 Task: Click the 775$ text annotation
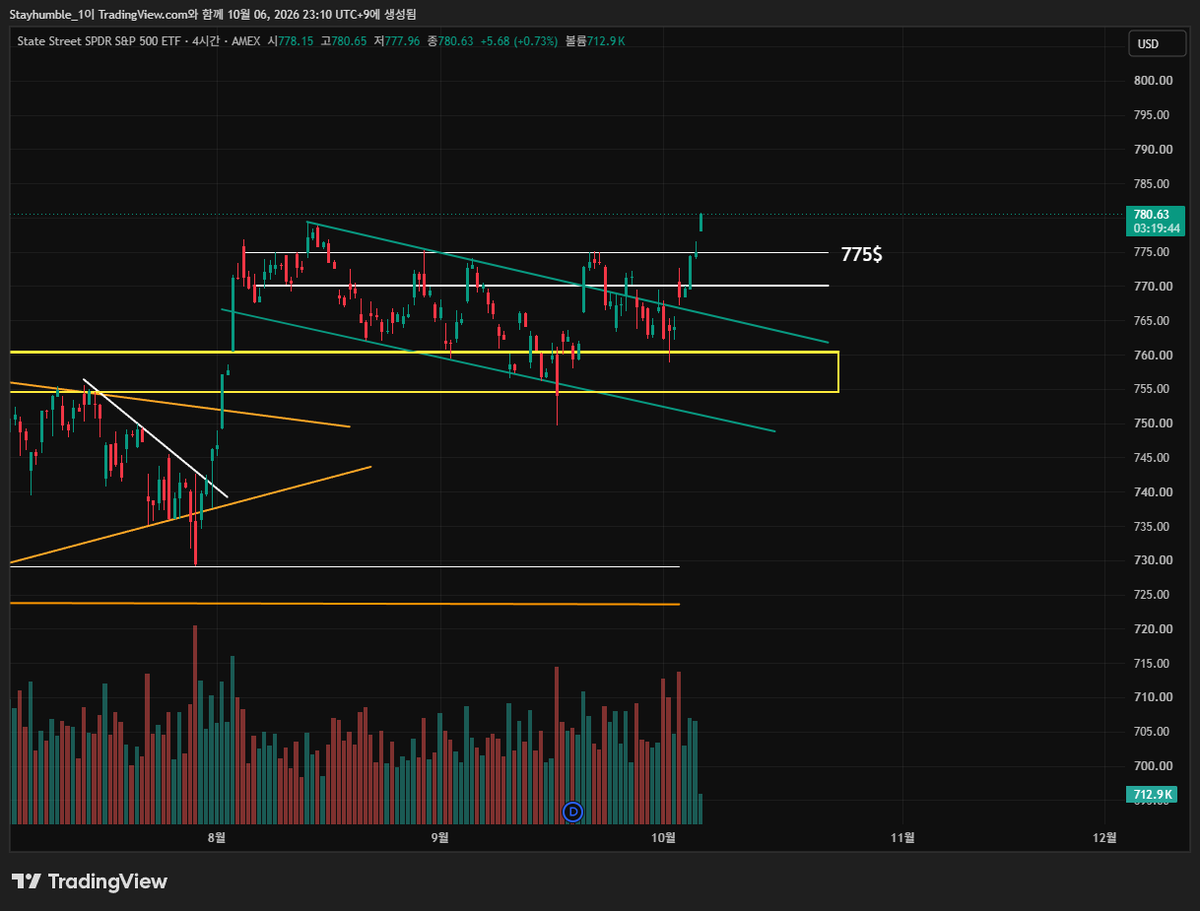pos(861,254)
